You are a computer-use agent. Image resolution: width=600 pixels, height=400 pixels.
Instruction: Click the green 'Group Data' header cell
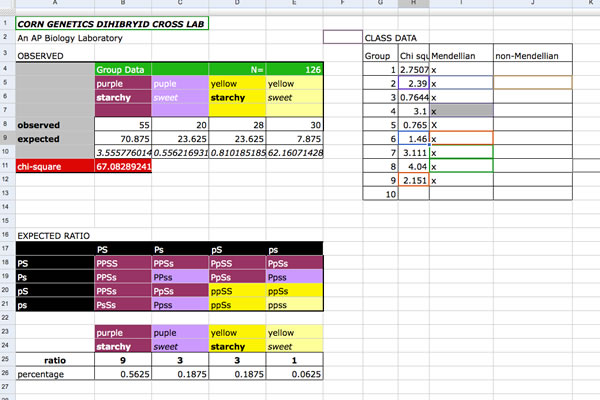[x=123, y=70]
